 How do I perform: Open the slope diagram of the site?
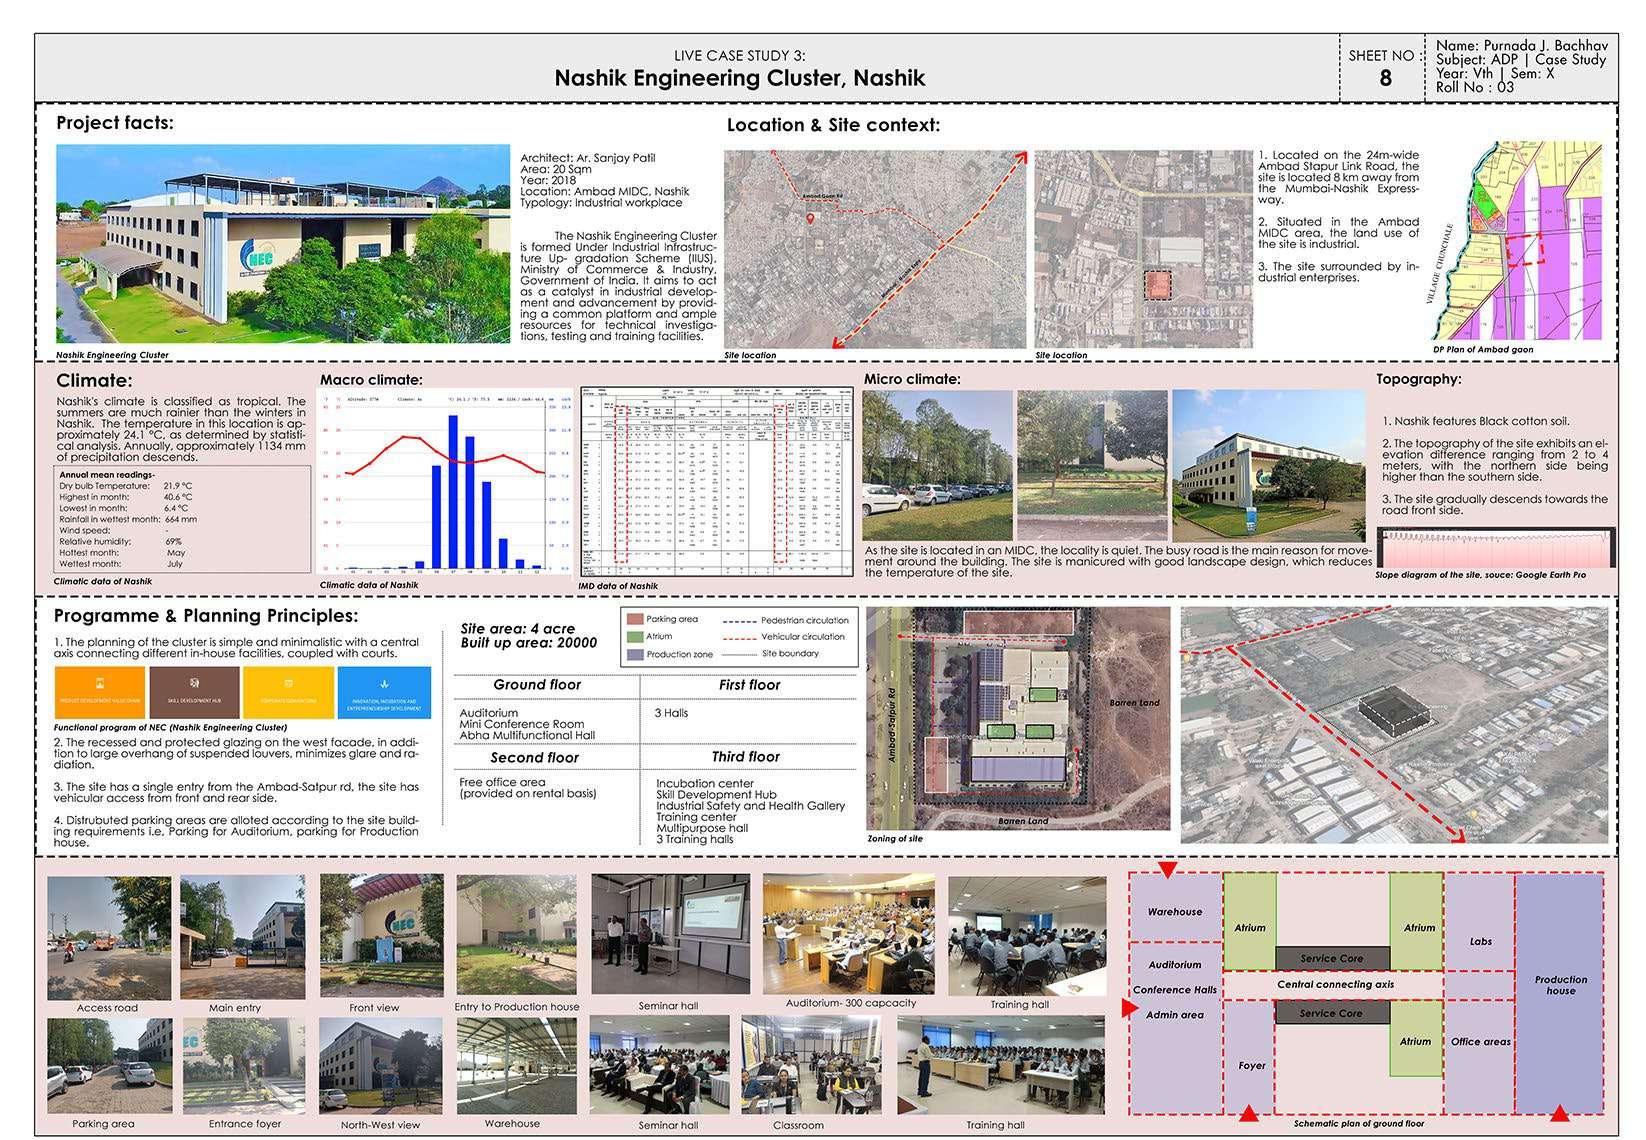point(1495,549)
